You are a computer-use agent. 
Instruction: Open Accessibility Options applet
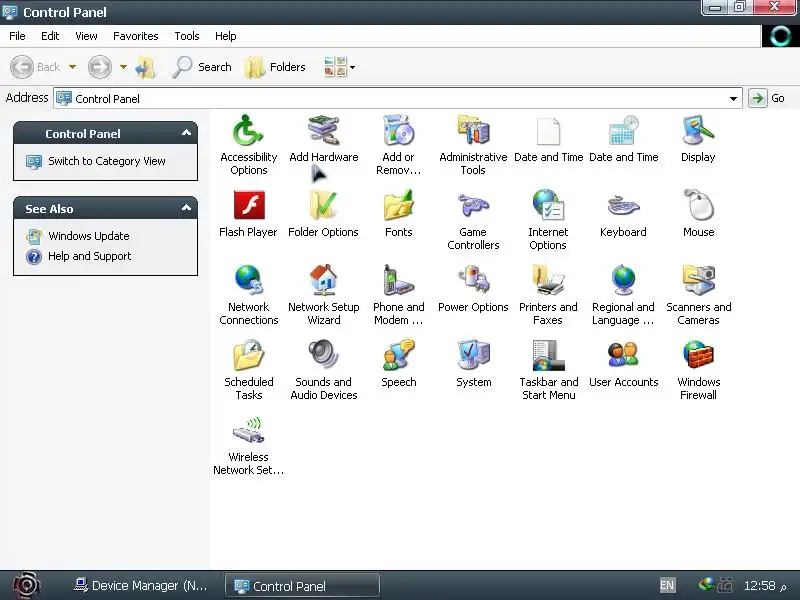coord(248,144)
